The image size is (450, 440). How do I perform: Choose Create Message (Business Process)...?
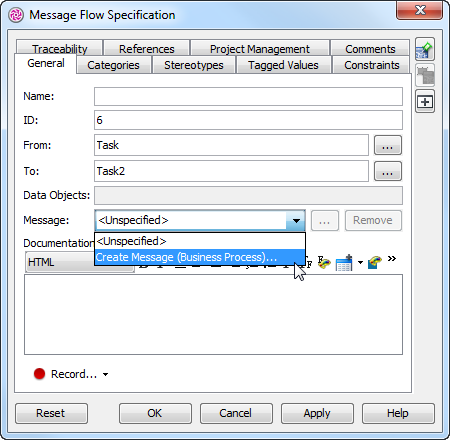(x=200, y=257)
